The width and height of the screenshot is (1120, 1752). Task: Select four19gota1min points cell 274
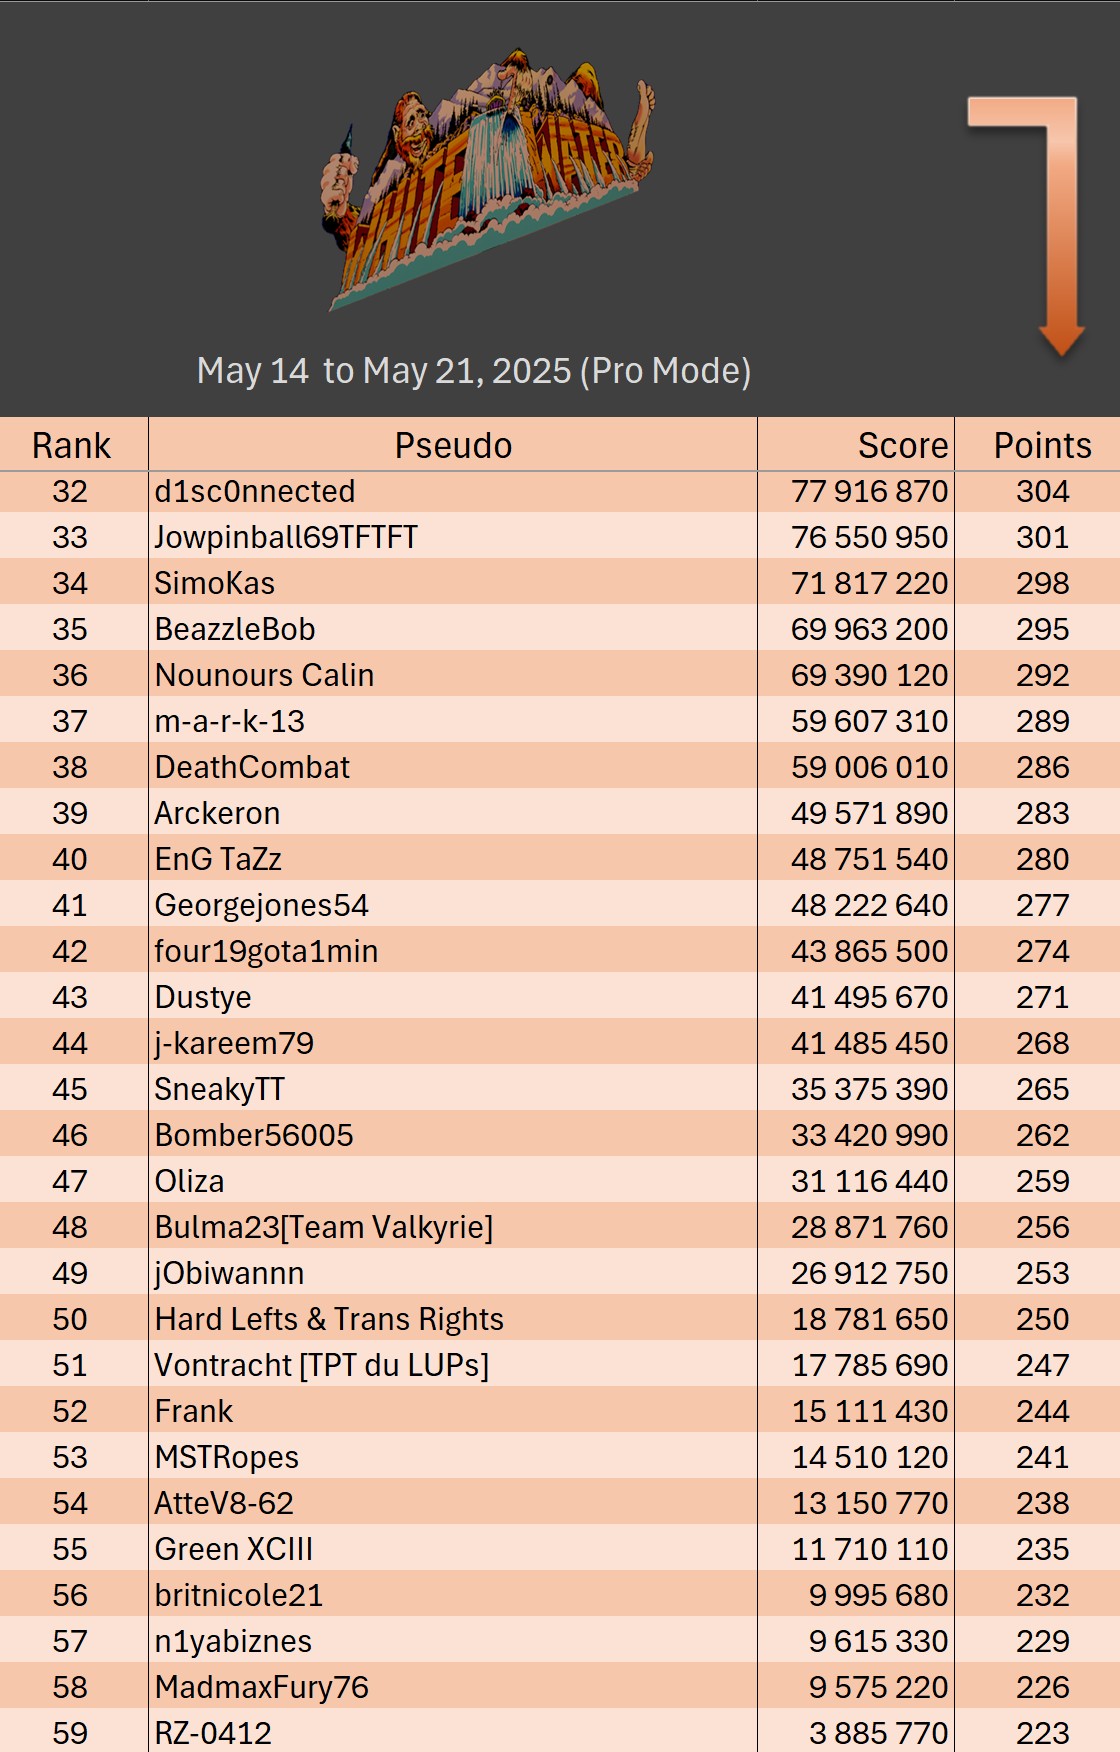(x=1042, y=951)
